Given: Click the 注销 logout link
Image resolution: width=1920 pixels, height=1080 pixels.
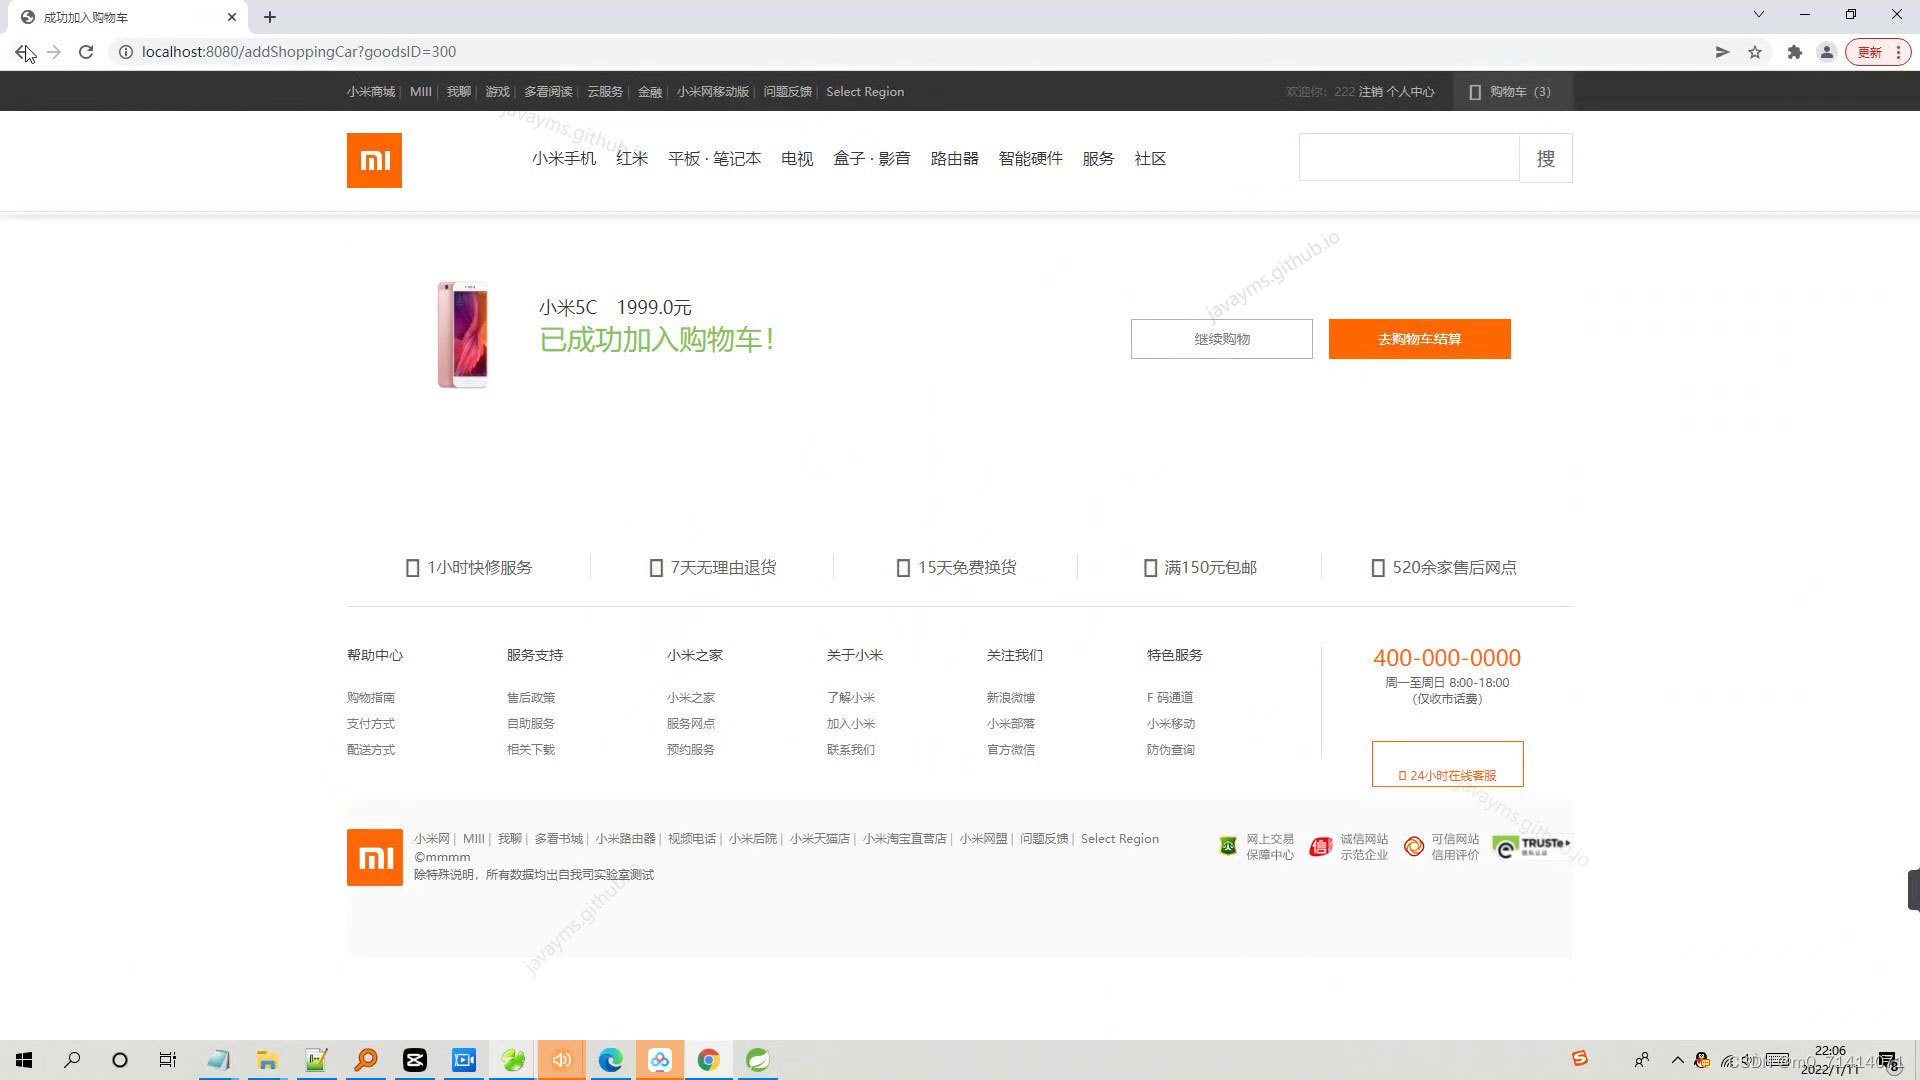Looking at the screenshot, I should 1370,91.
